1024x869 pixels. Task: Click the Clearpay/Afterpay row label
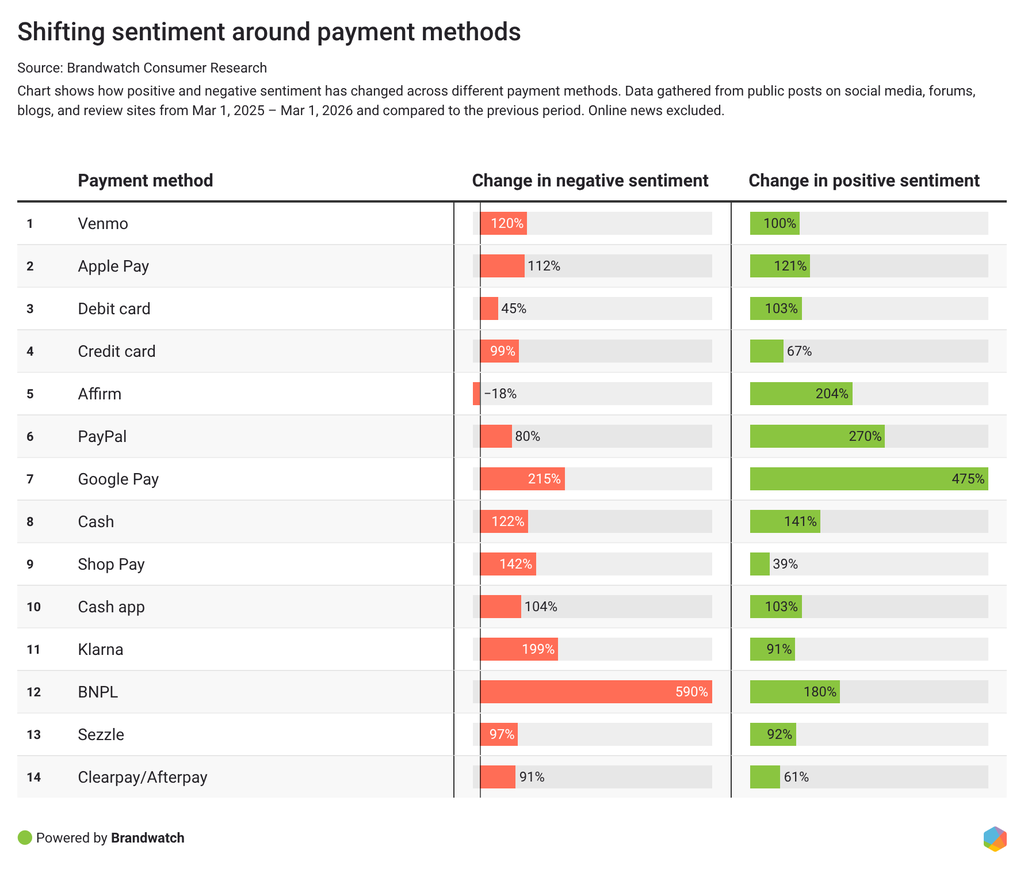tap(142, 777)
